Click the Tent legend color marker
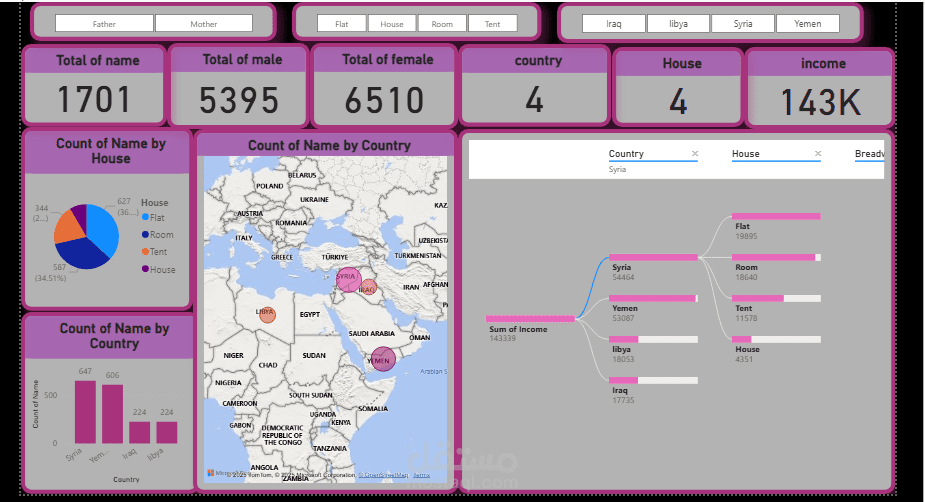925x502 pixels. (x=145, y=251)
